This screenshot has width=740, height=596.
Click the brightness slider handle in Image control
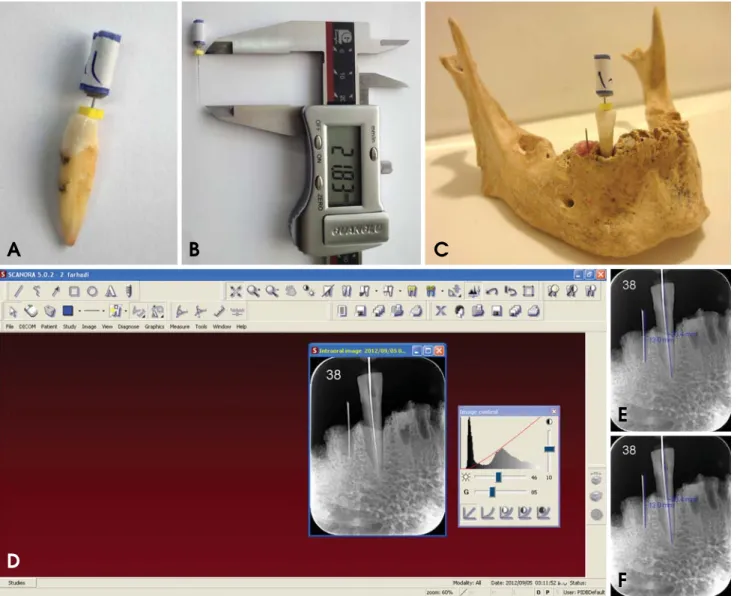498,477
